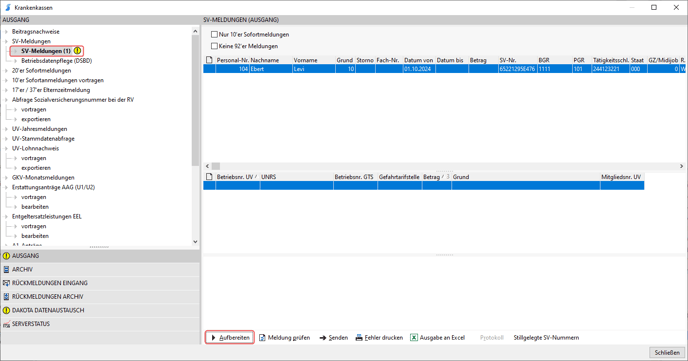Image resolution: width=688 pixels, height=361 pixels.
Task: Select Betriebsdatenpflege (DSBD) tree item
Action: click(57, 61)
